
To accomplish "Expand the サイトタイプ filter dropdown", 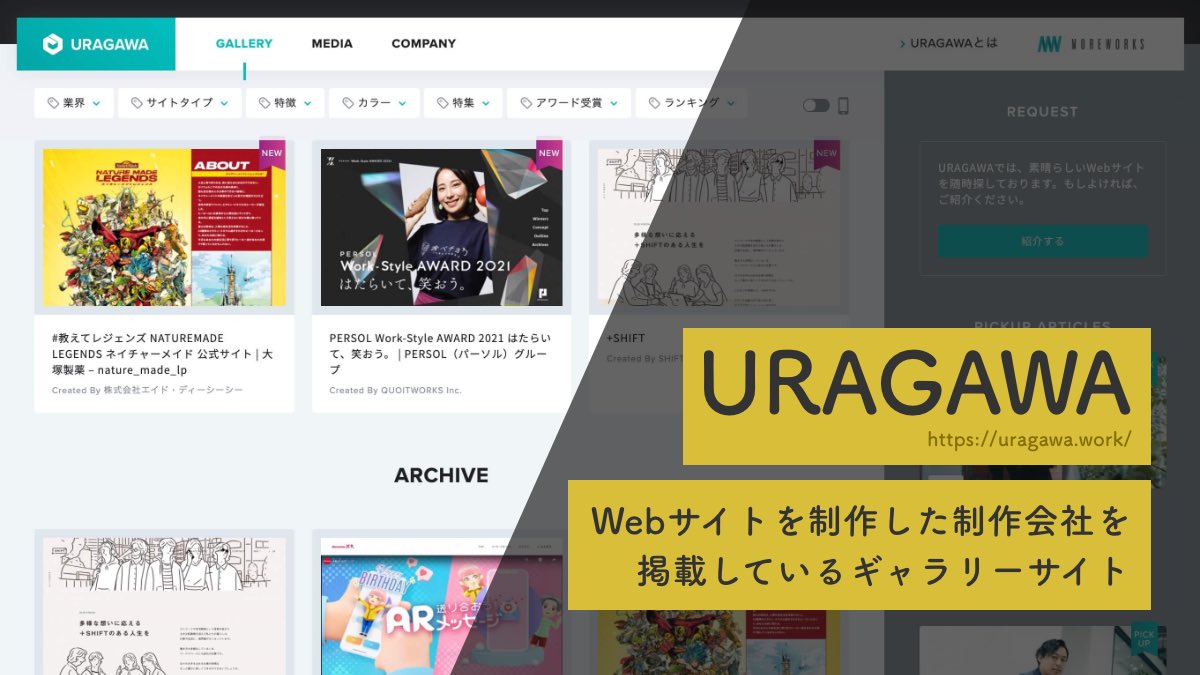I will [180, 103].
